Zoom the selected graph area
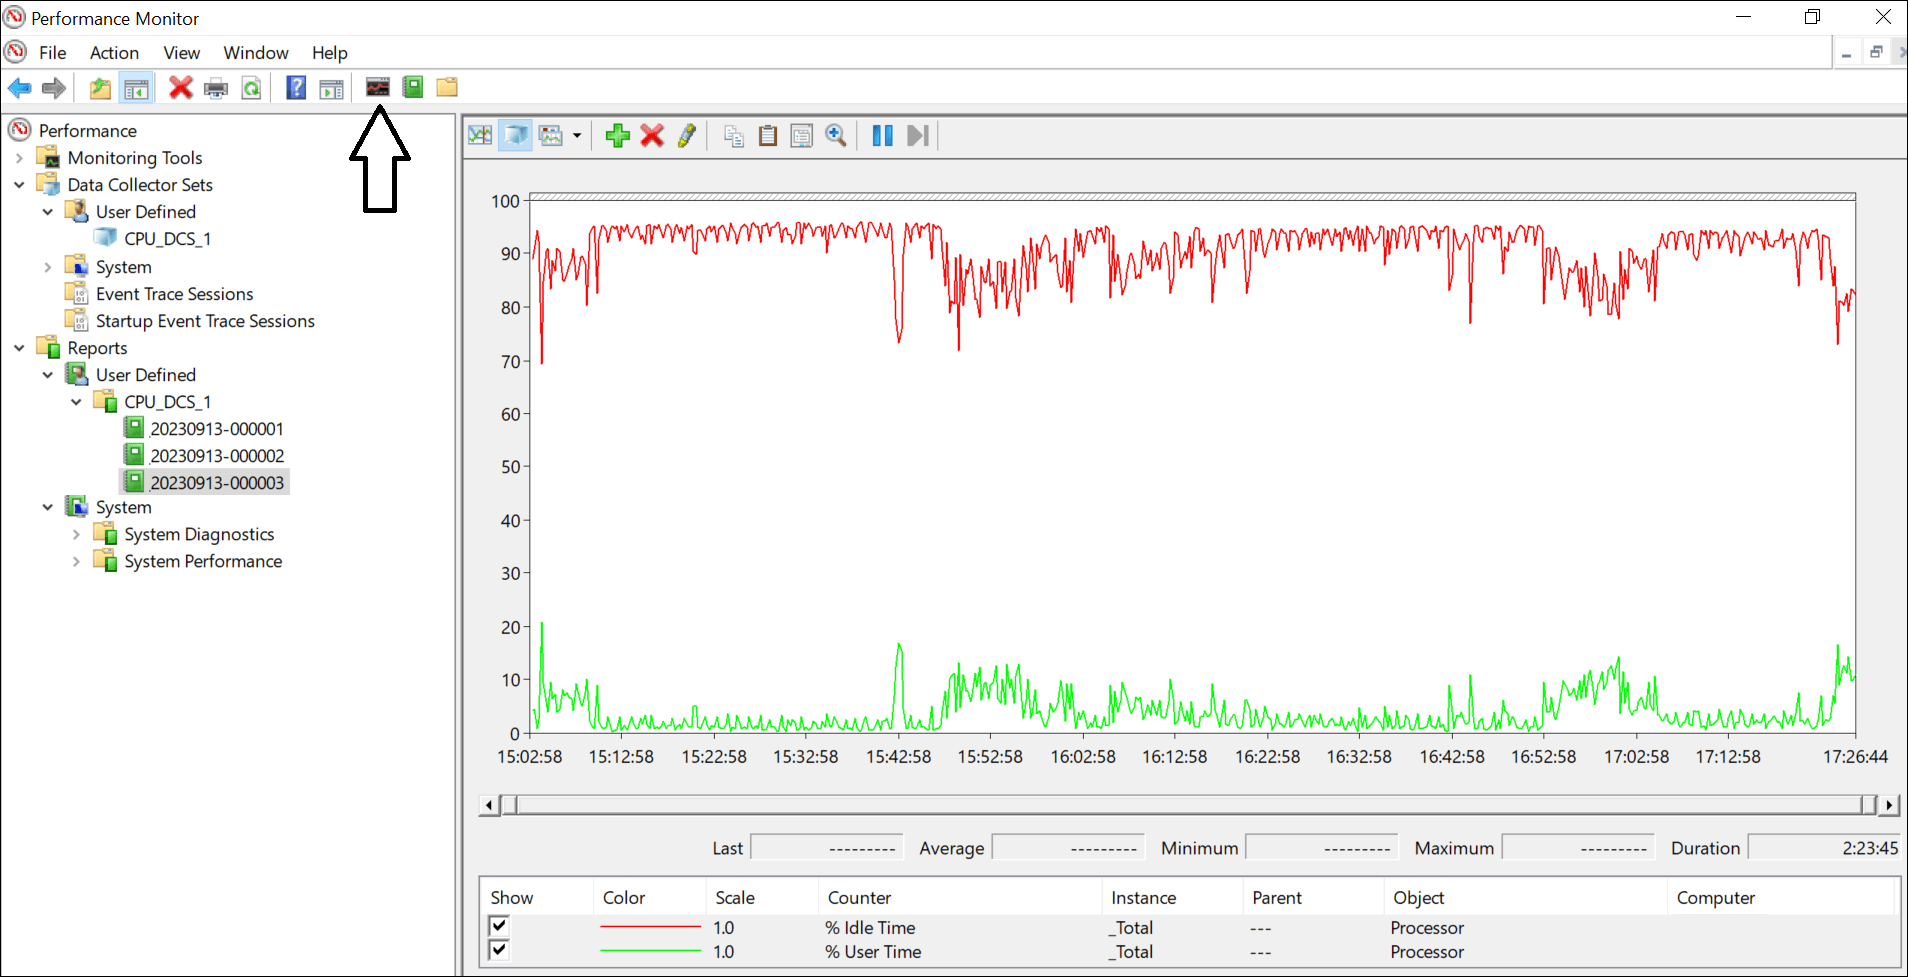 click(x=837, y=135)
